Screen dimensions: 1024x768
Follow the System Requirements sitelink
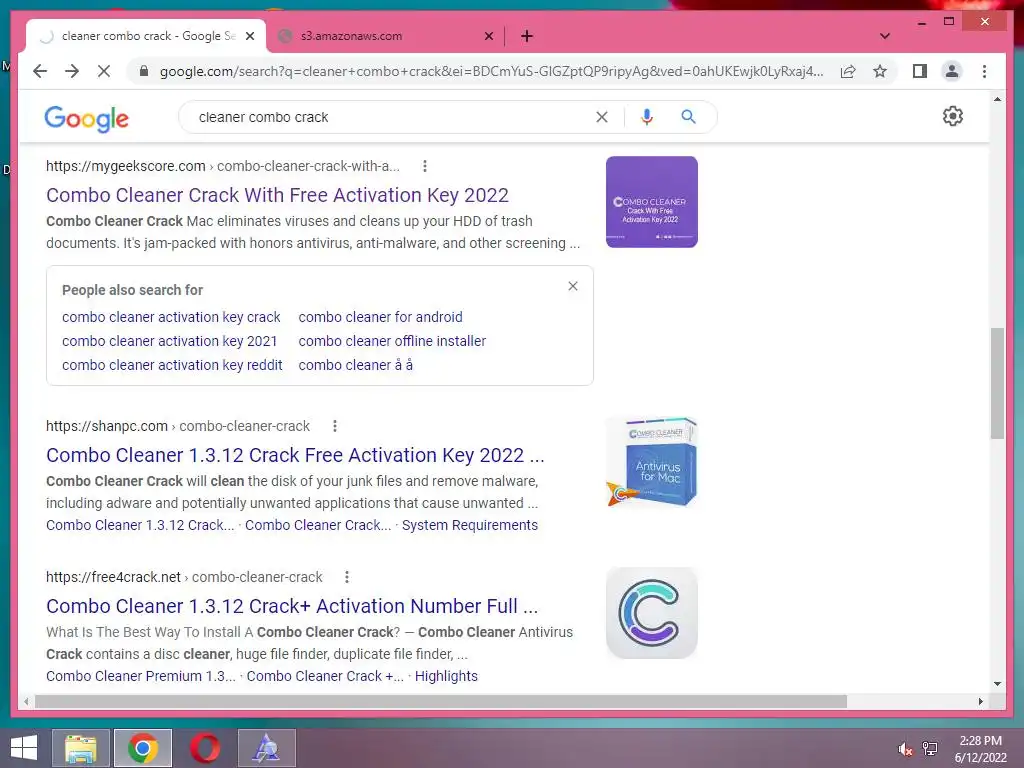[470, 525]
